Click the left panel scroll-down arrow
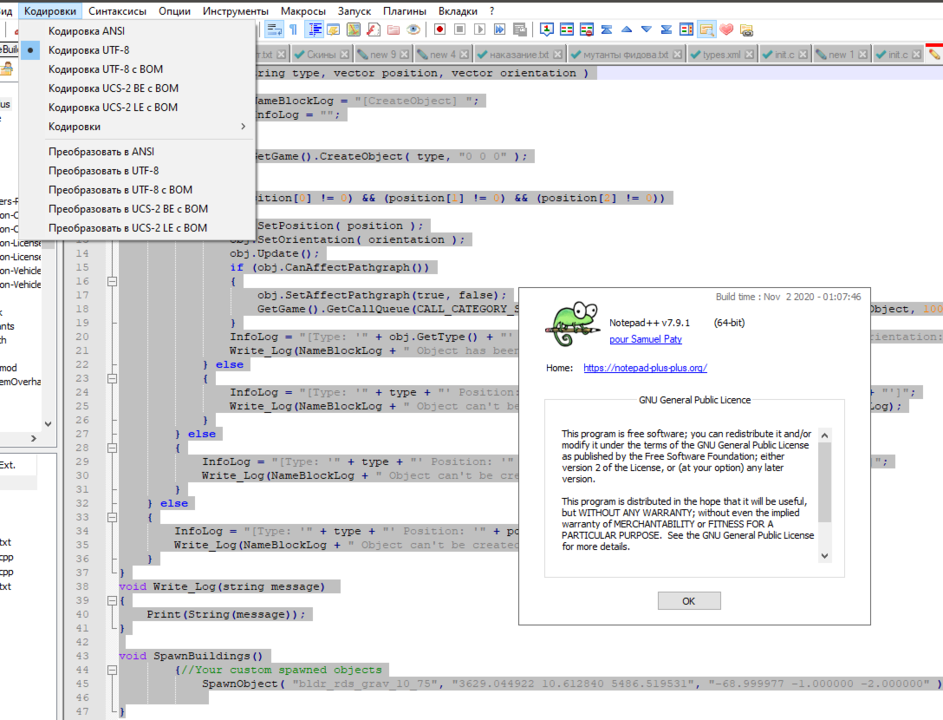Image resolution: width=943 pixels, height=720 pixels. tap(48, 423)
